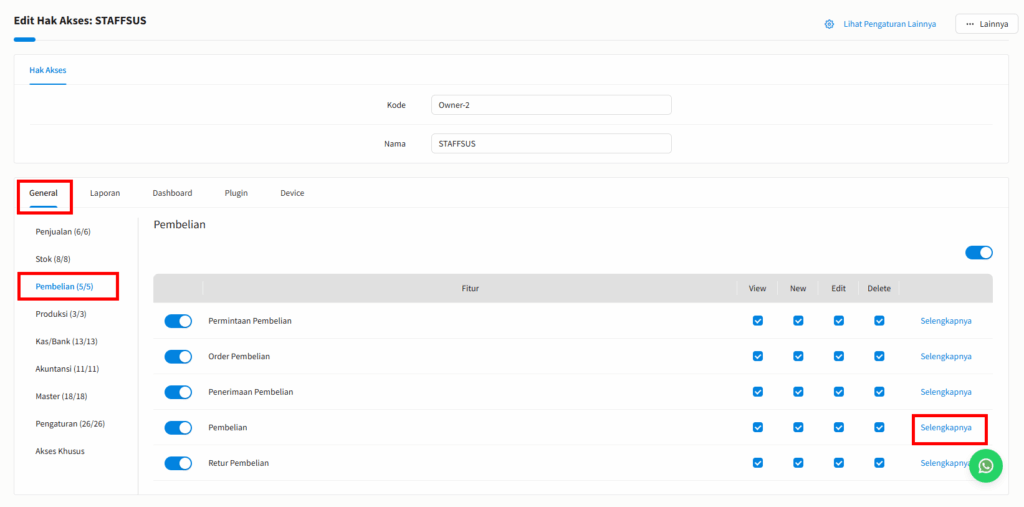The width and height of the screenshot is (1024, 507).
Task: Open the WhatsApp chat floating icon
Action: (x=986, y=465)
